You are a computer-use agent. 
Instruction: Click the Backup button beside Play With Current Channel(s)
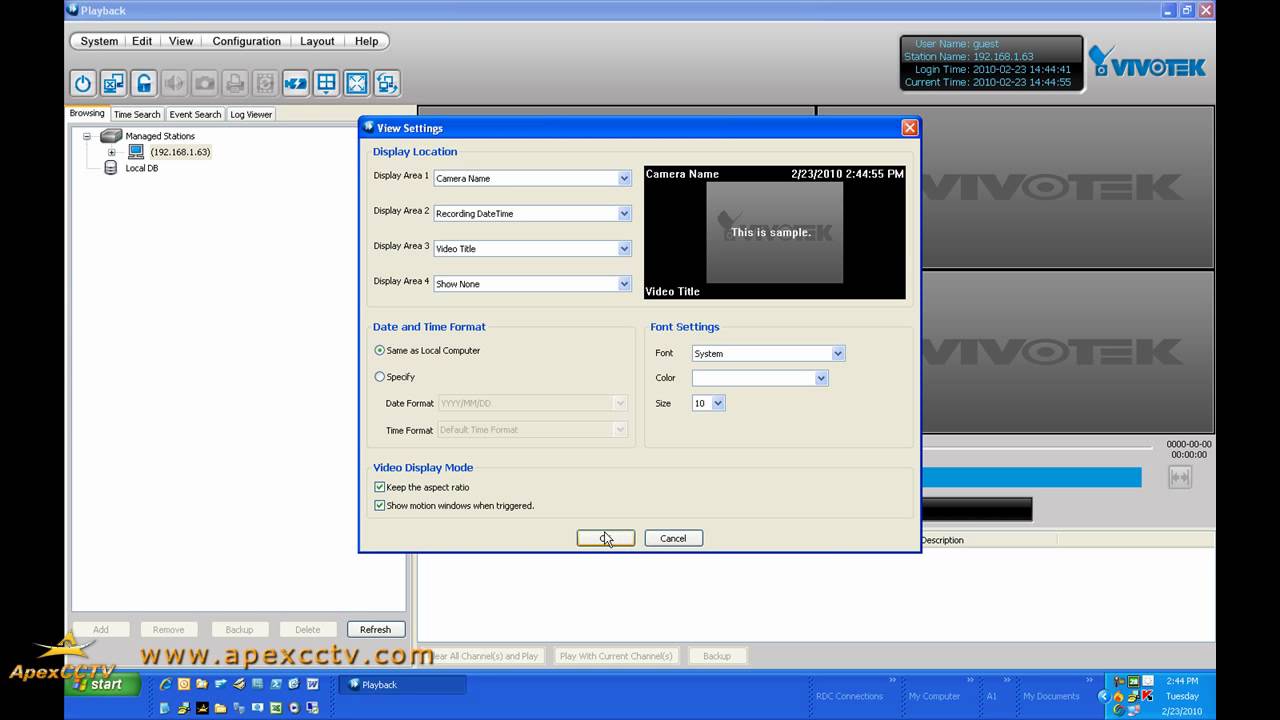[x=717, y=656]
